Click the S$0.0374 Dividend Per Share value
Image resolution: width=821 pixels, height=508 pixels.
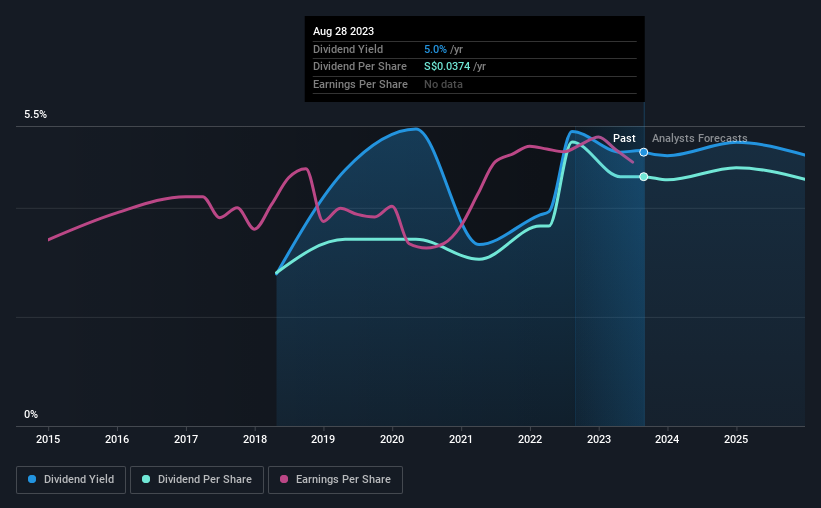pos(447,67)
